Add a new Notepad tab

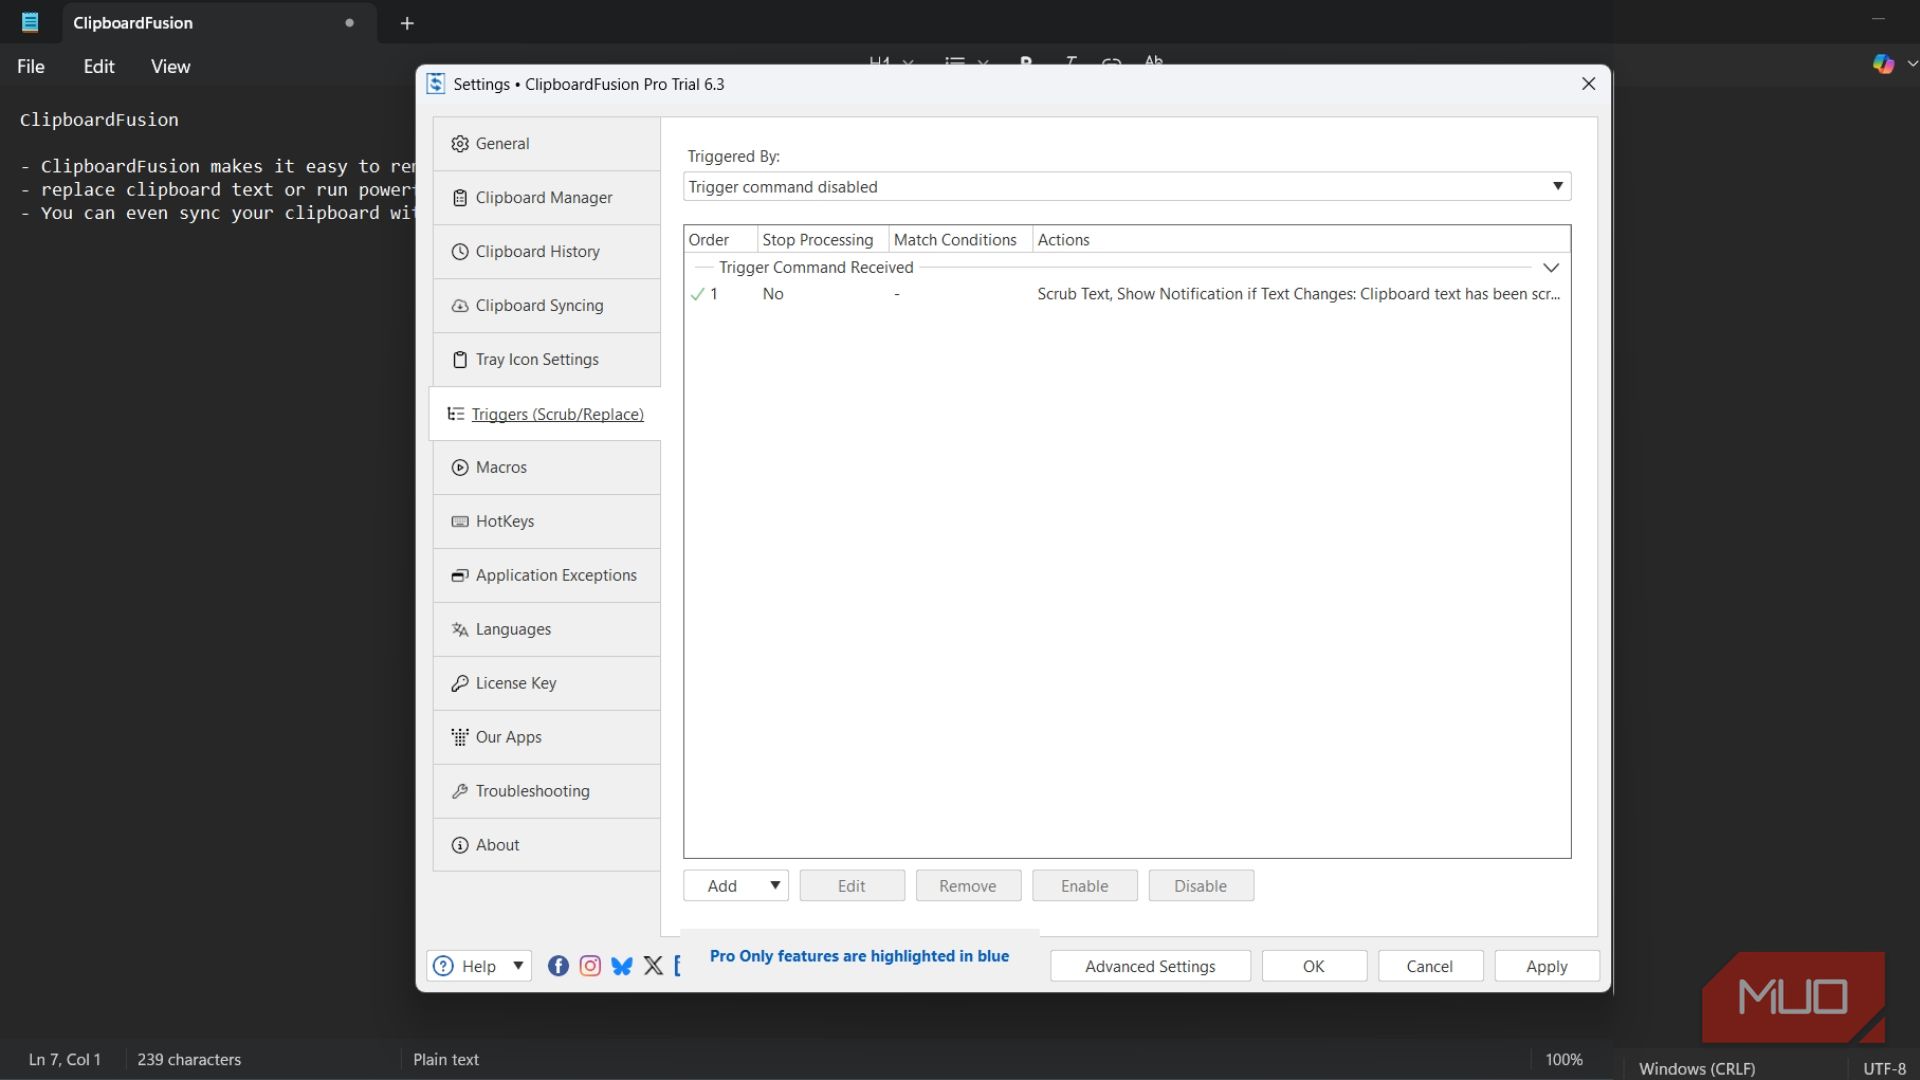pyautogui.click(x=407, y=23)
